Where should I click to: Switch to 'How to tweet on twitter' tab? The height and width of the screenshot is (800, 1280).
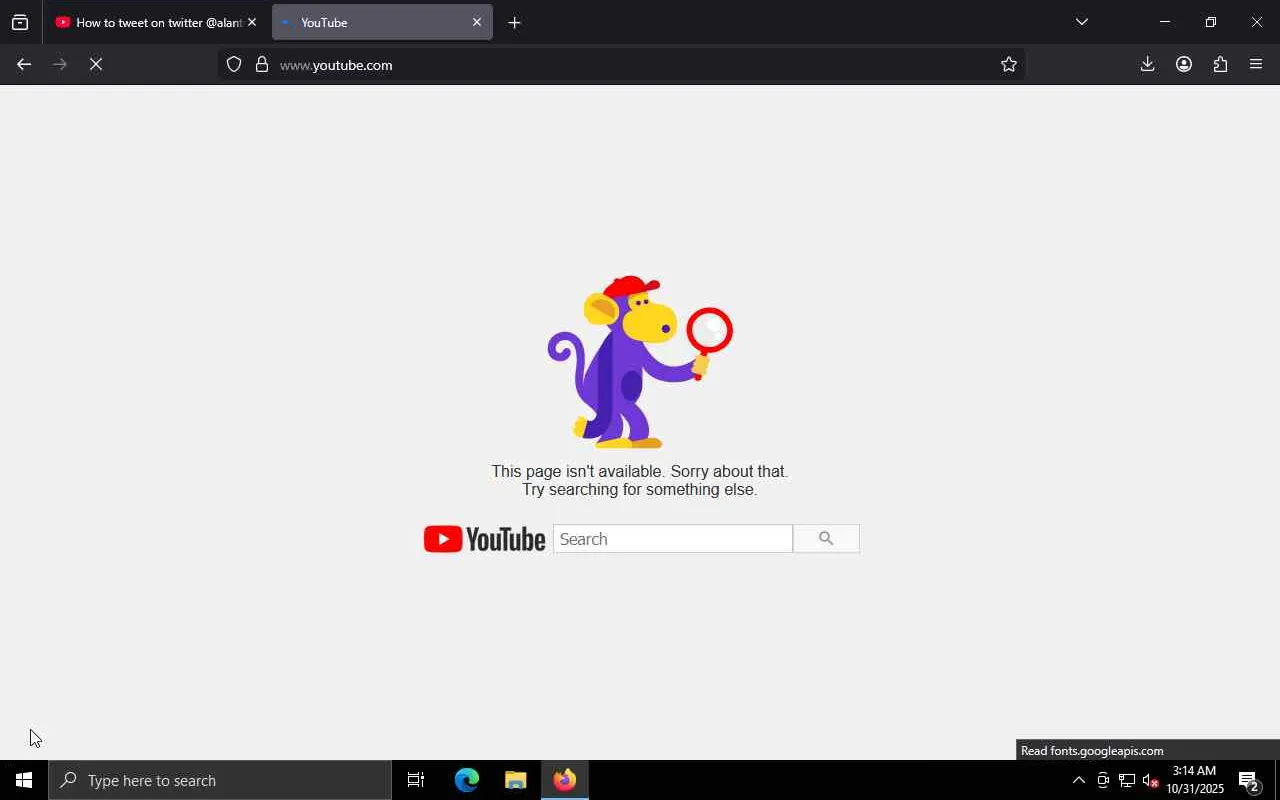pos(149,22)
